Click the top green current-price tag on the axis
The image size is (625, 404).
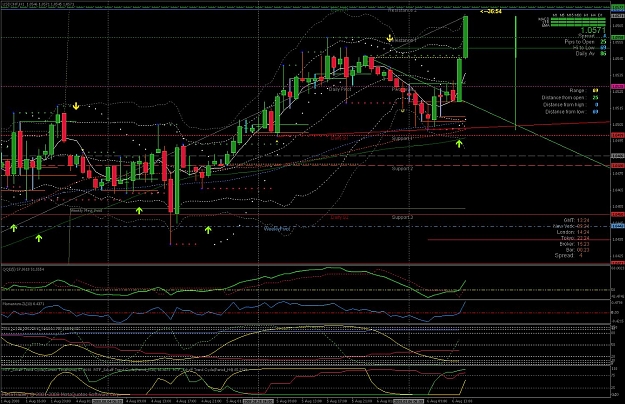(617, 8)
